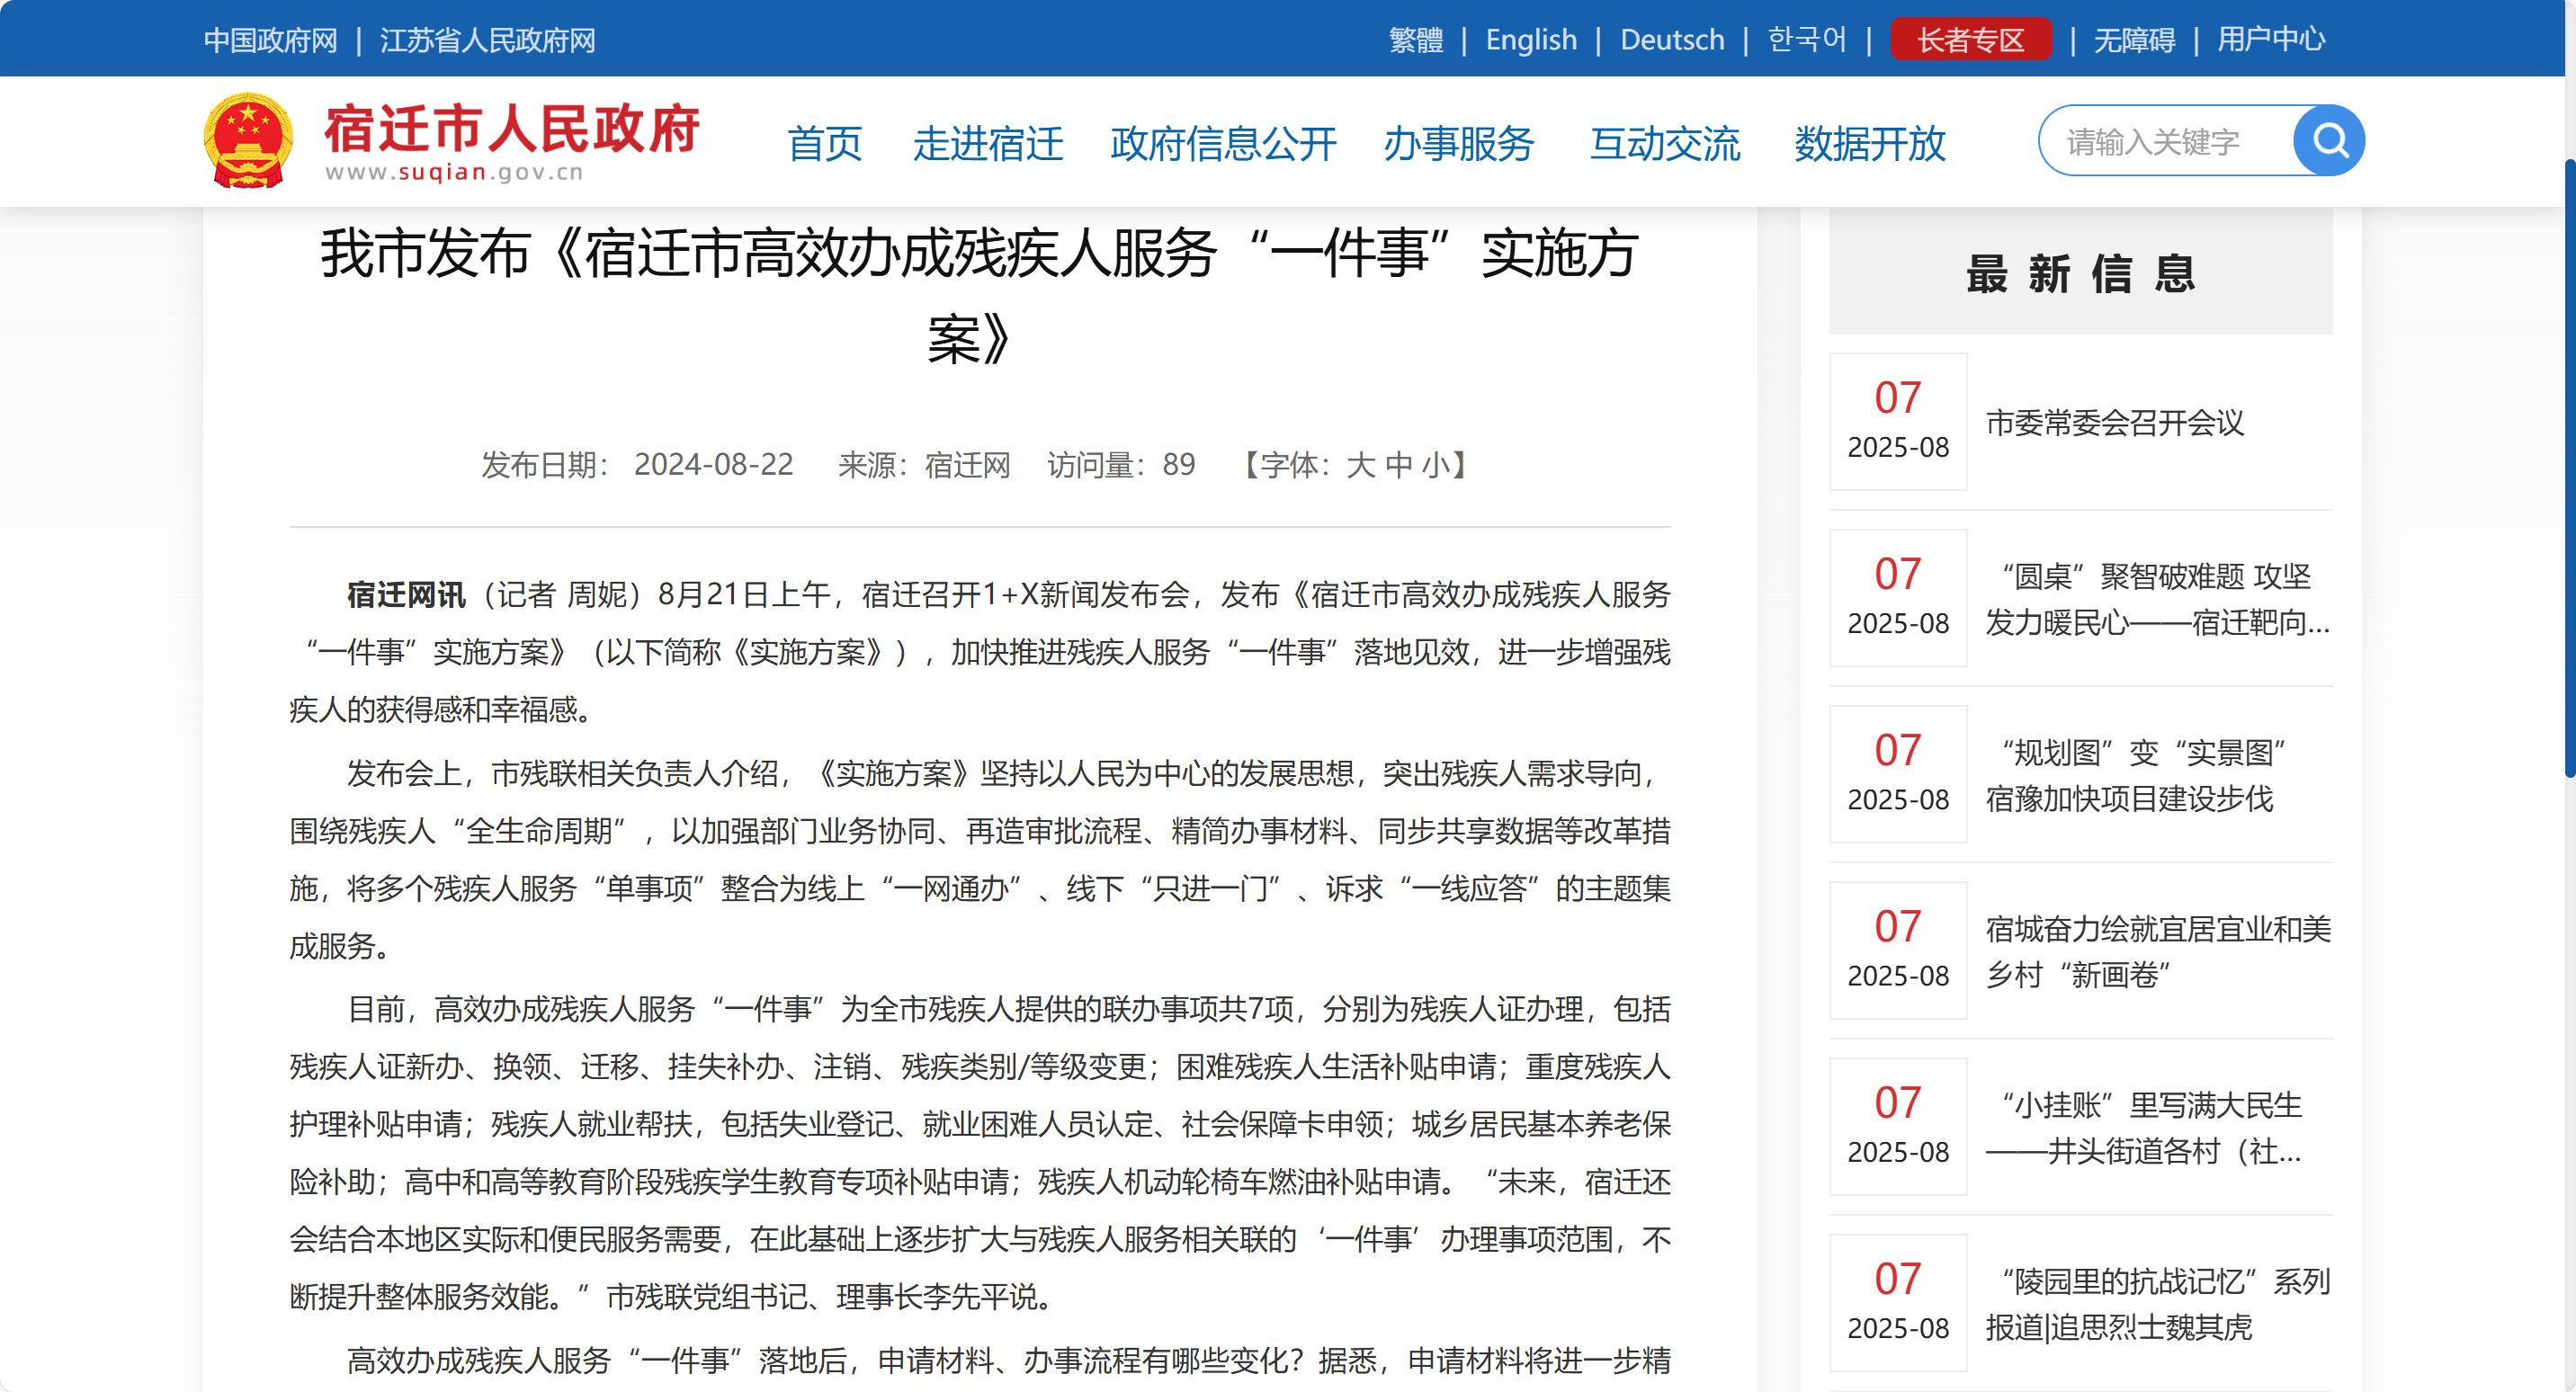Click the 宿迁市人民政府 site title
Screen dimensions: 2576x1392
click(x=511, y=130)
